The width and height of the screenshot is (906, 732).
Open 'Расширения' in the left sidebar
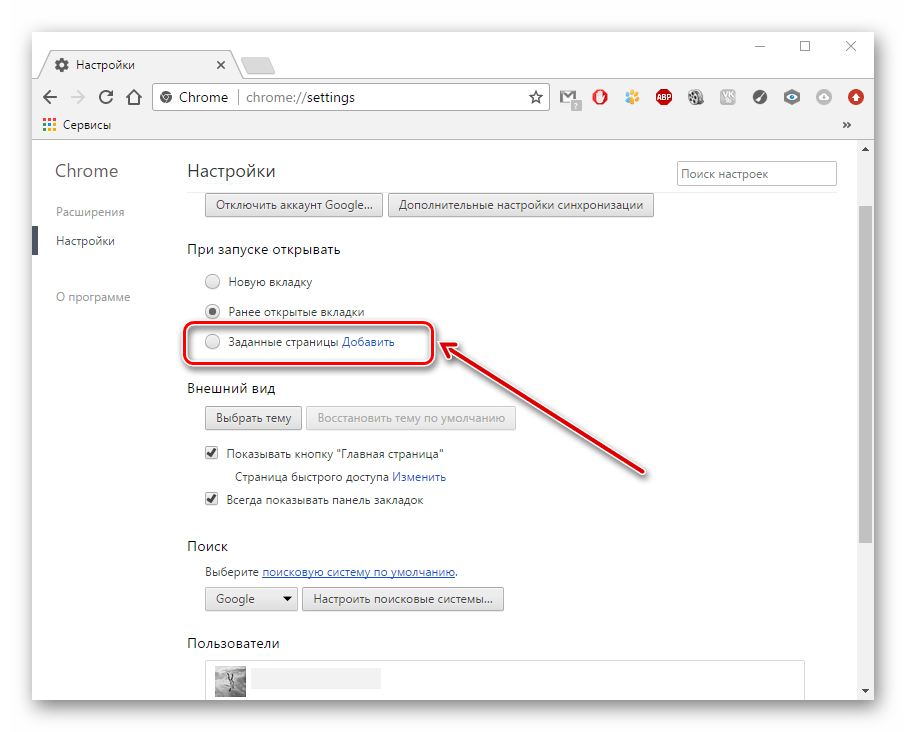pos(90,212)
